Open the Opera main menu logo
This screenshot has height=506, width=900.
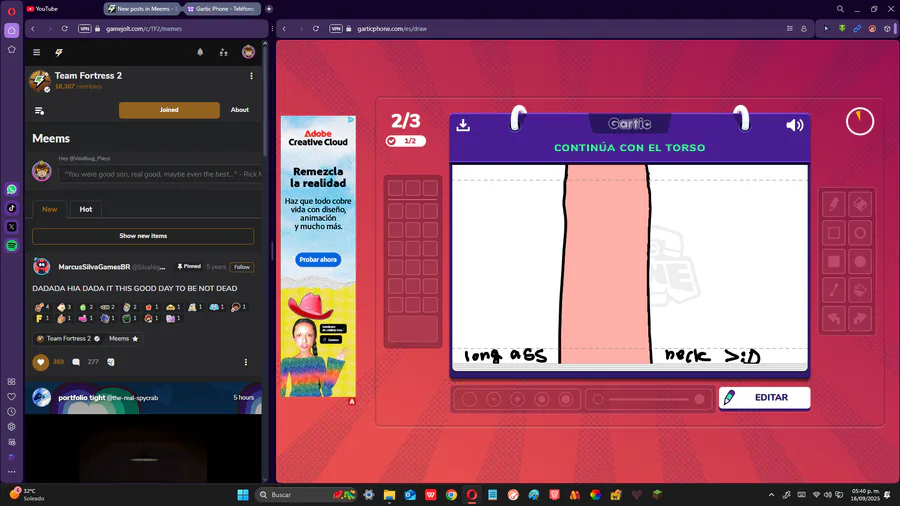point(11,11)
